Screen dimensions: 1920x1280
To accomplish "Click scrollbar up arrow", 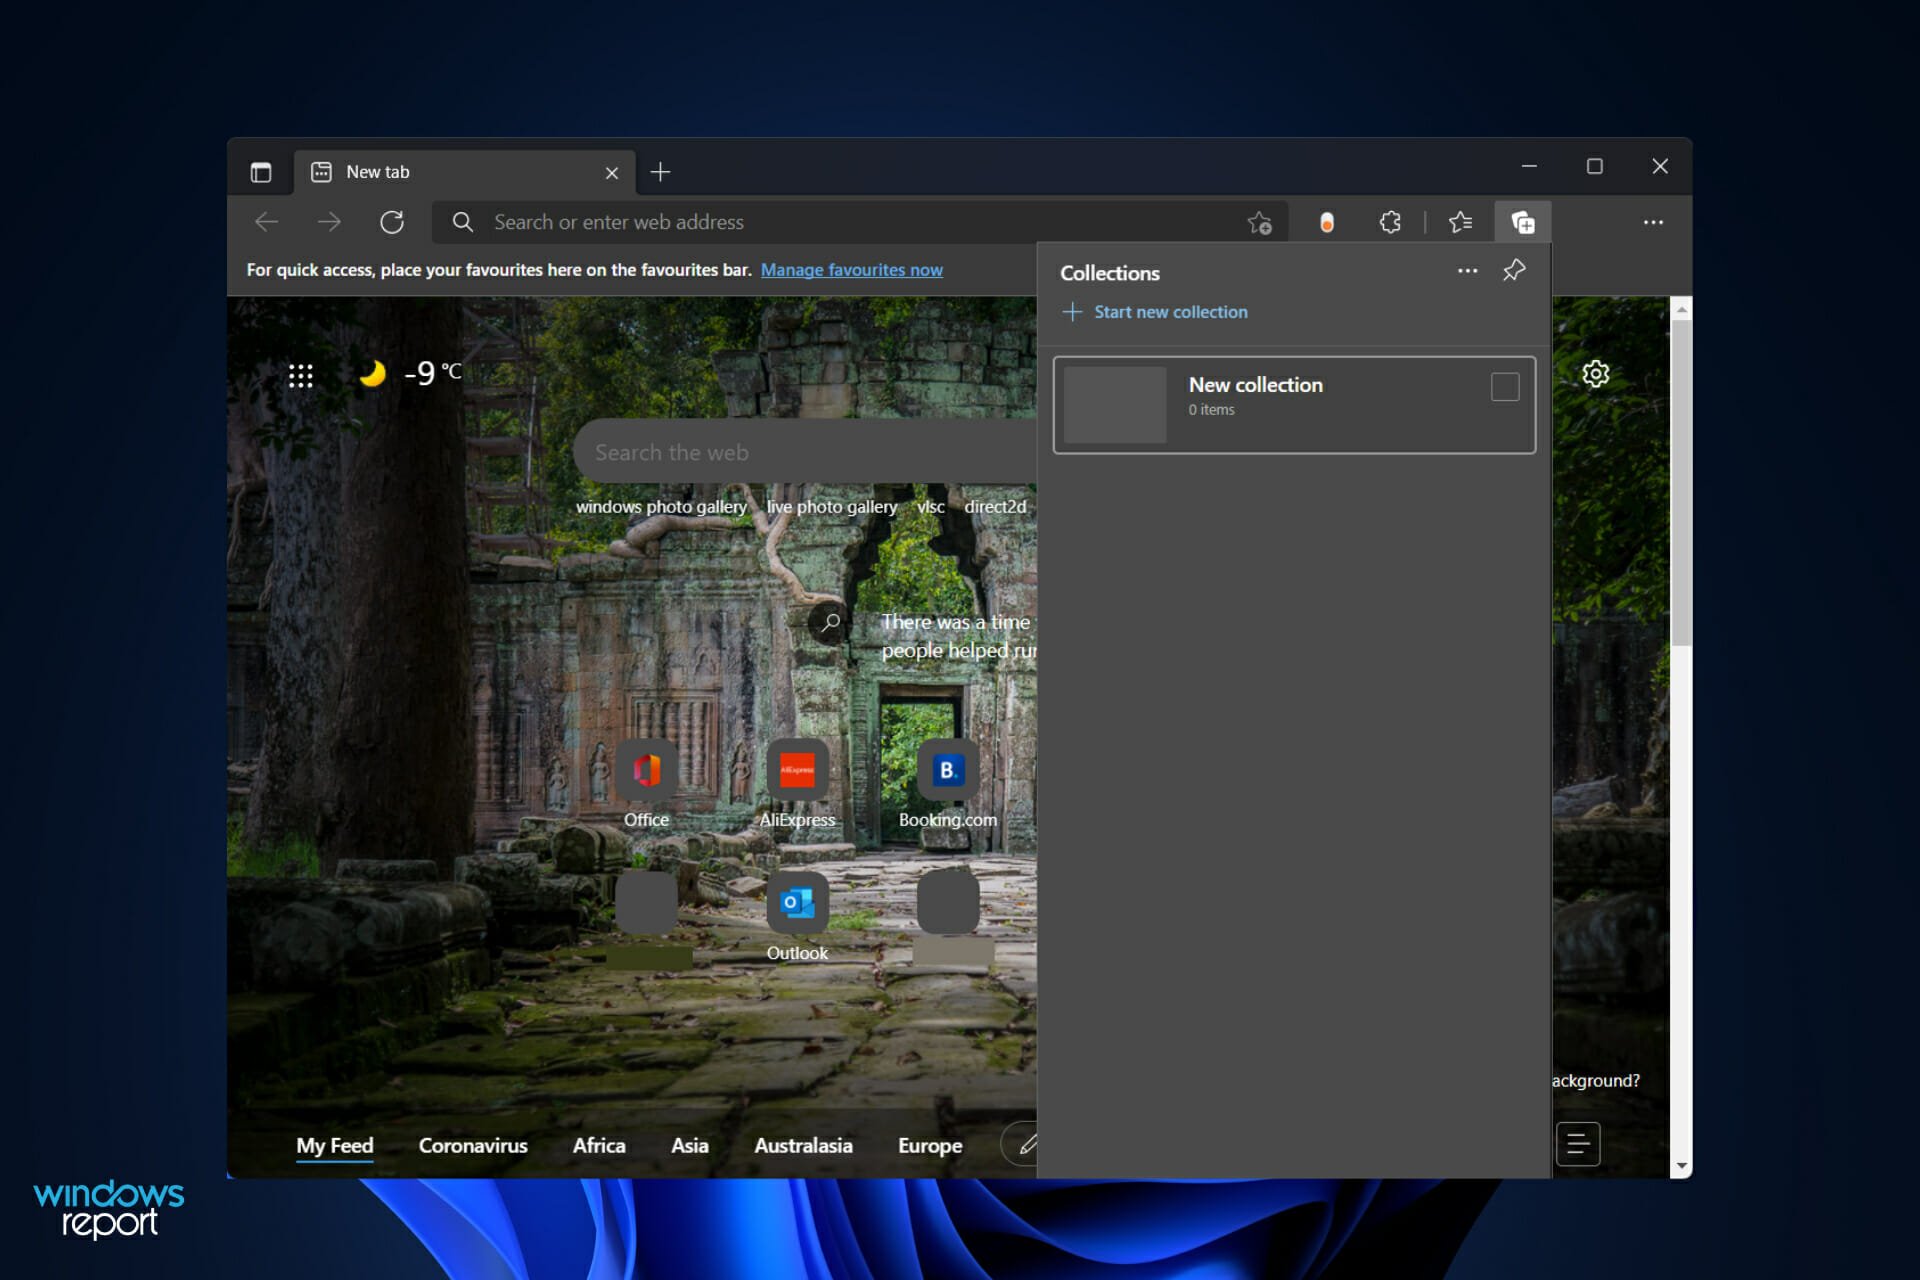I will [x=1681, y=309].
